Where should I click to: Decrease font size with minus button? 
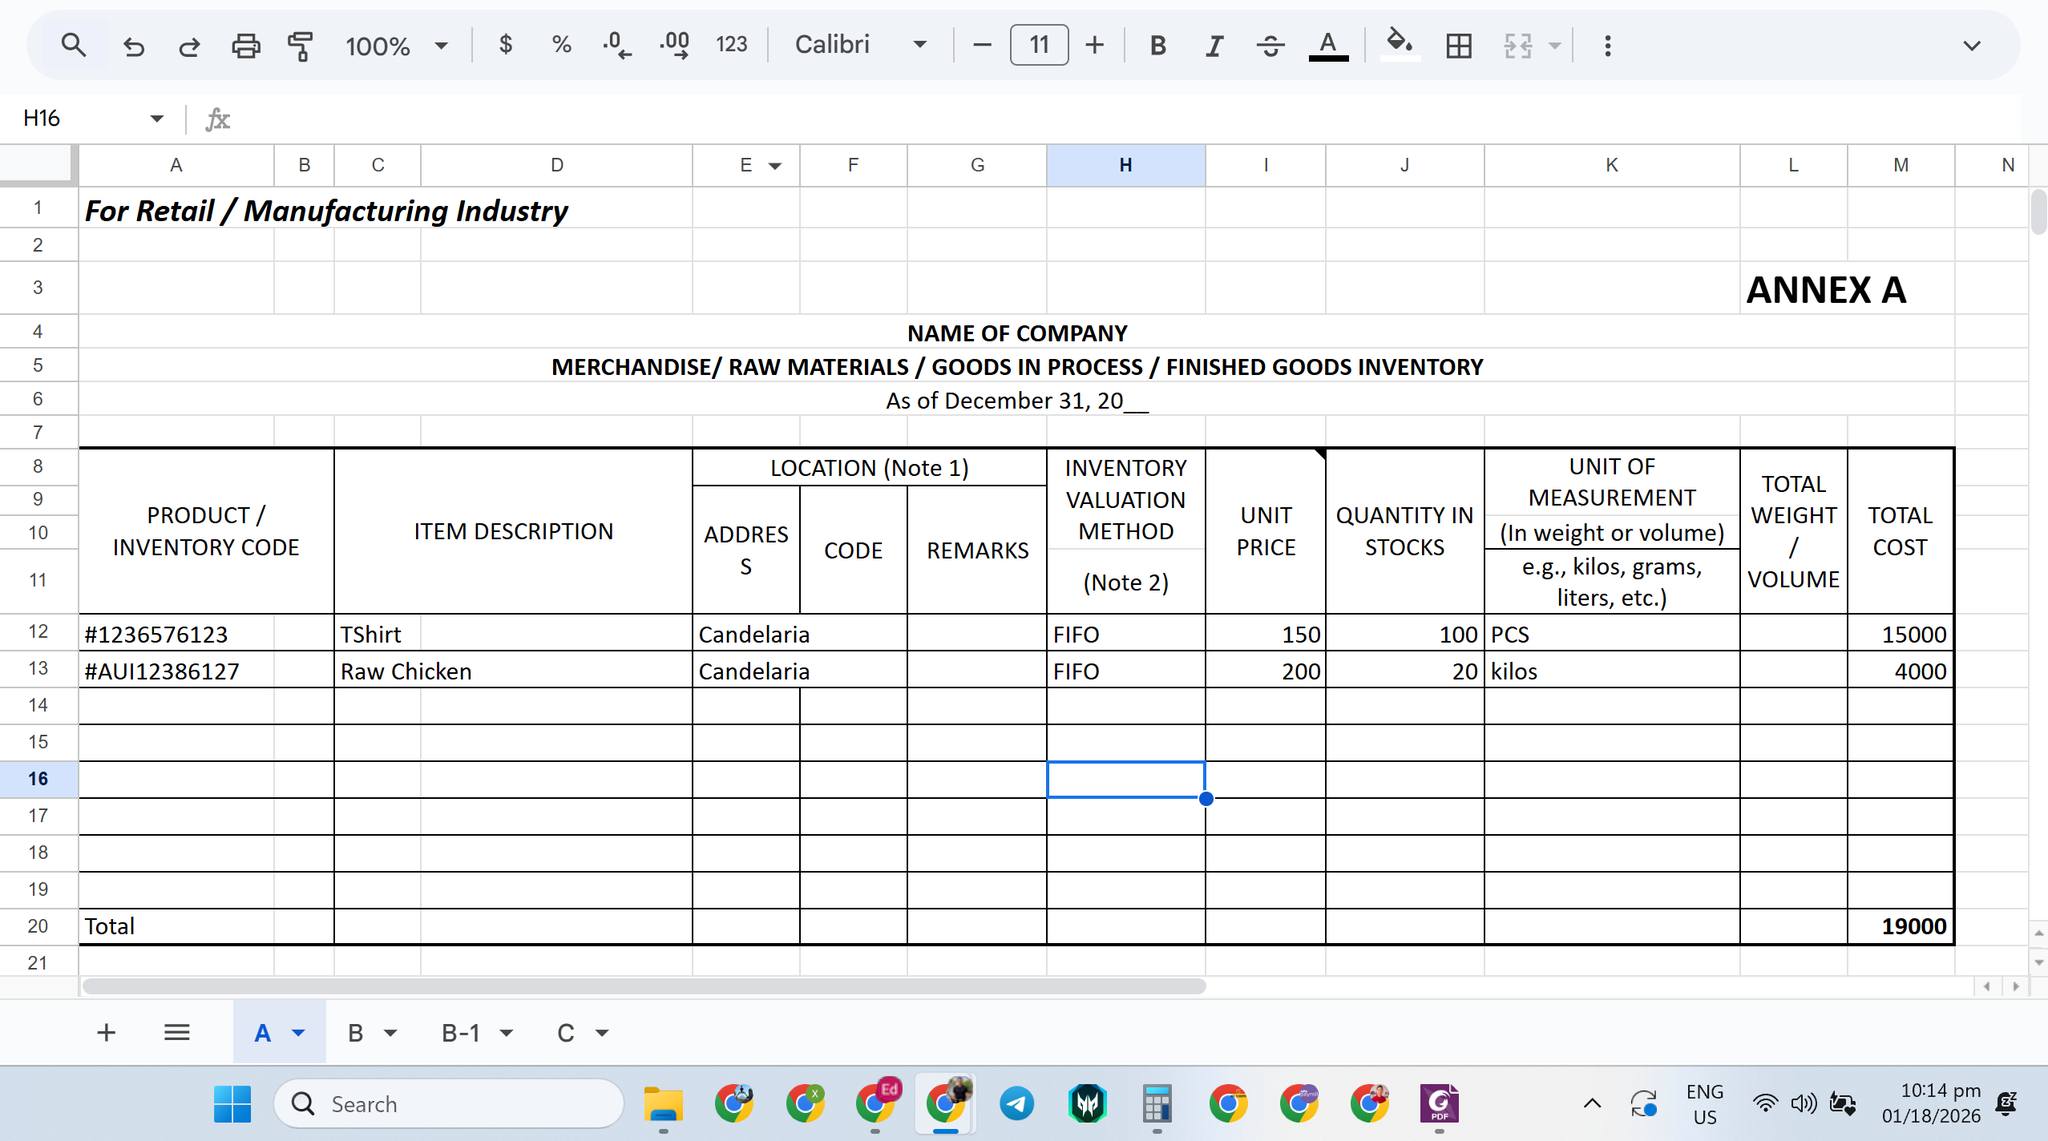(982, 45)
